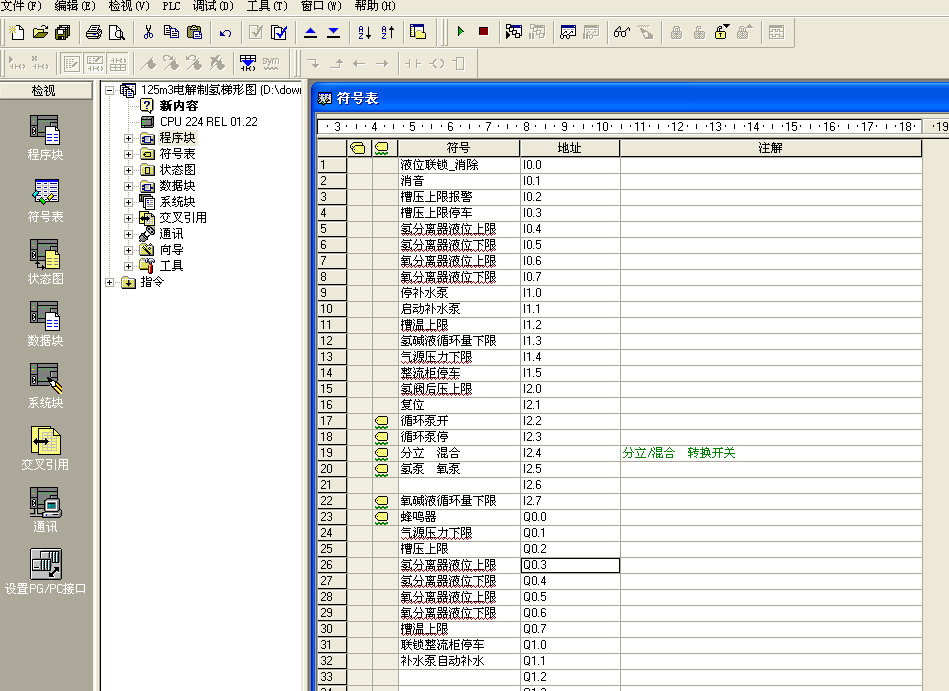Click the 地址 column header
This screenshot has width=949, height=691.
click(569, 148)
